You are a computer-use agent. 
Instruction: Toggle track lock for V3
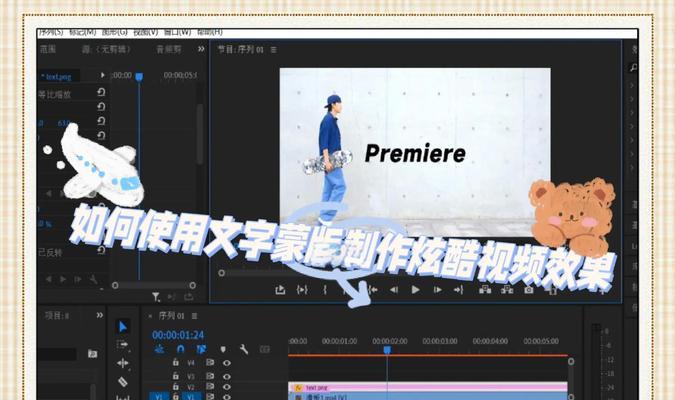click(176, 376)
